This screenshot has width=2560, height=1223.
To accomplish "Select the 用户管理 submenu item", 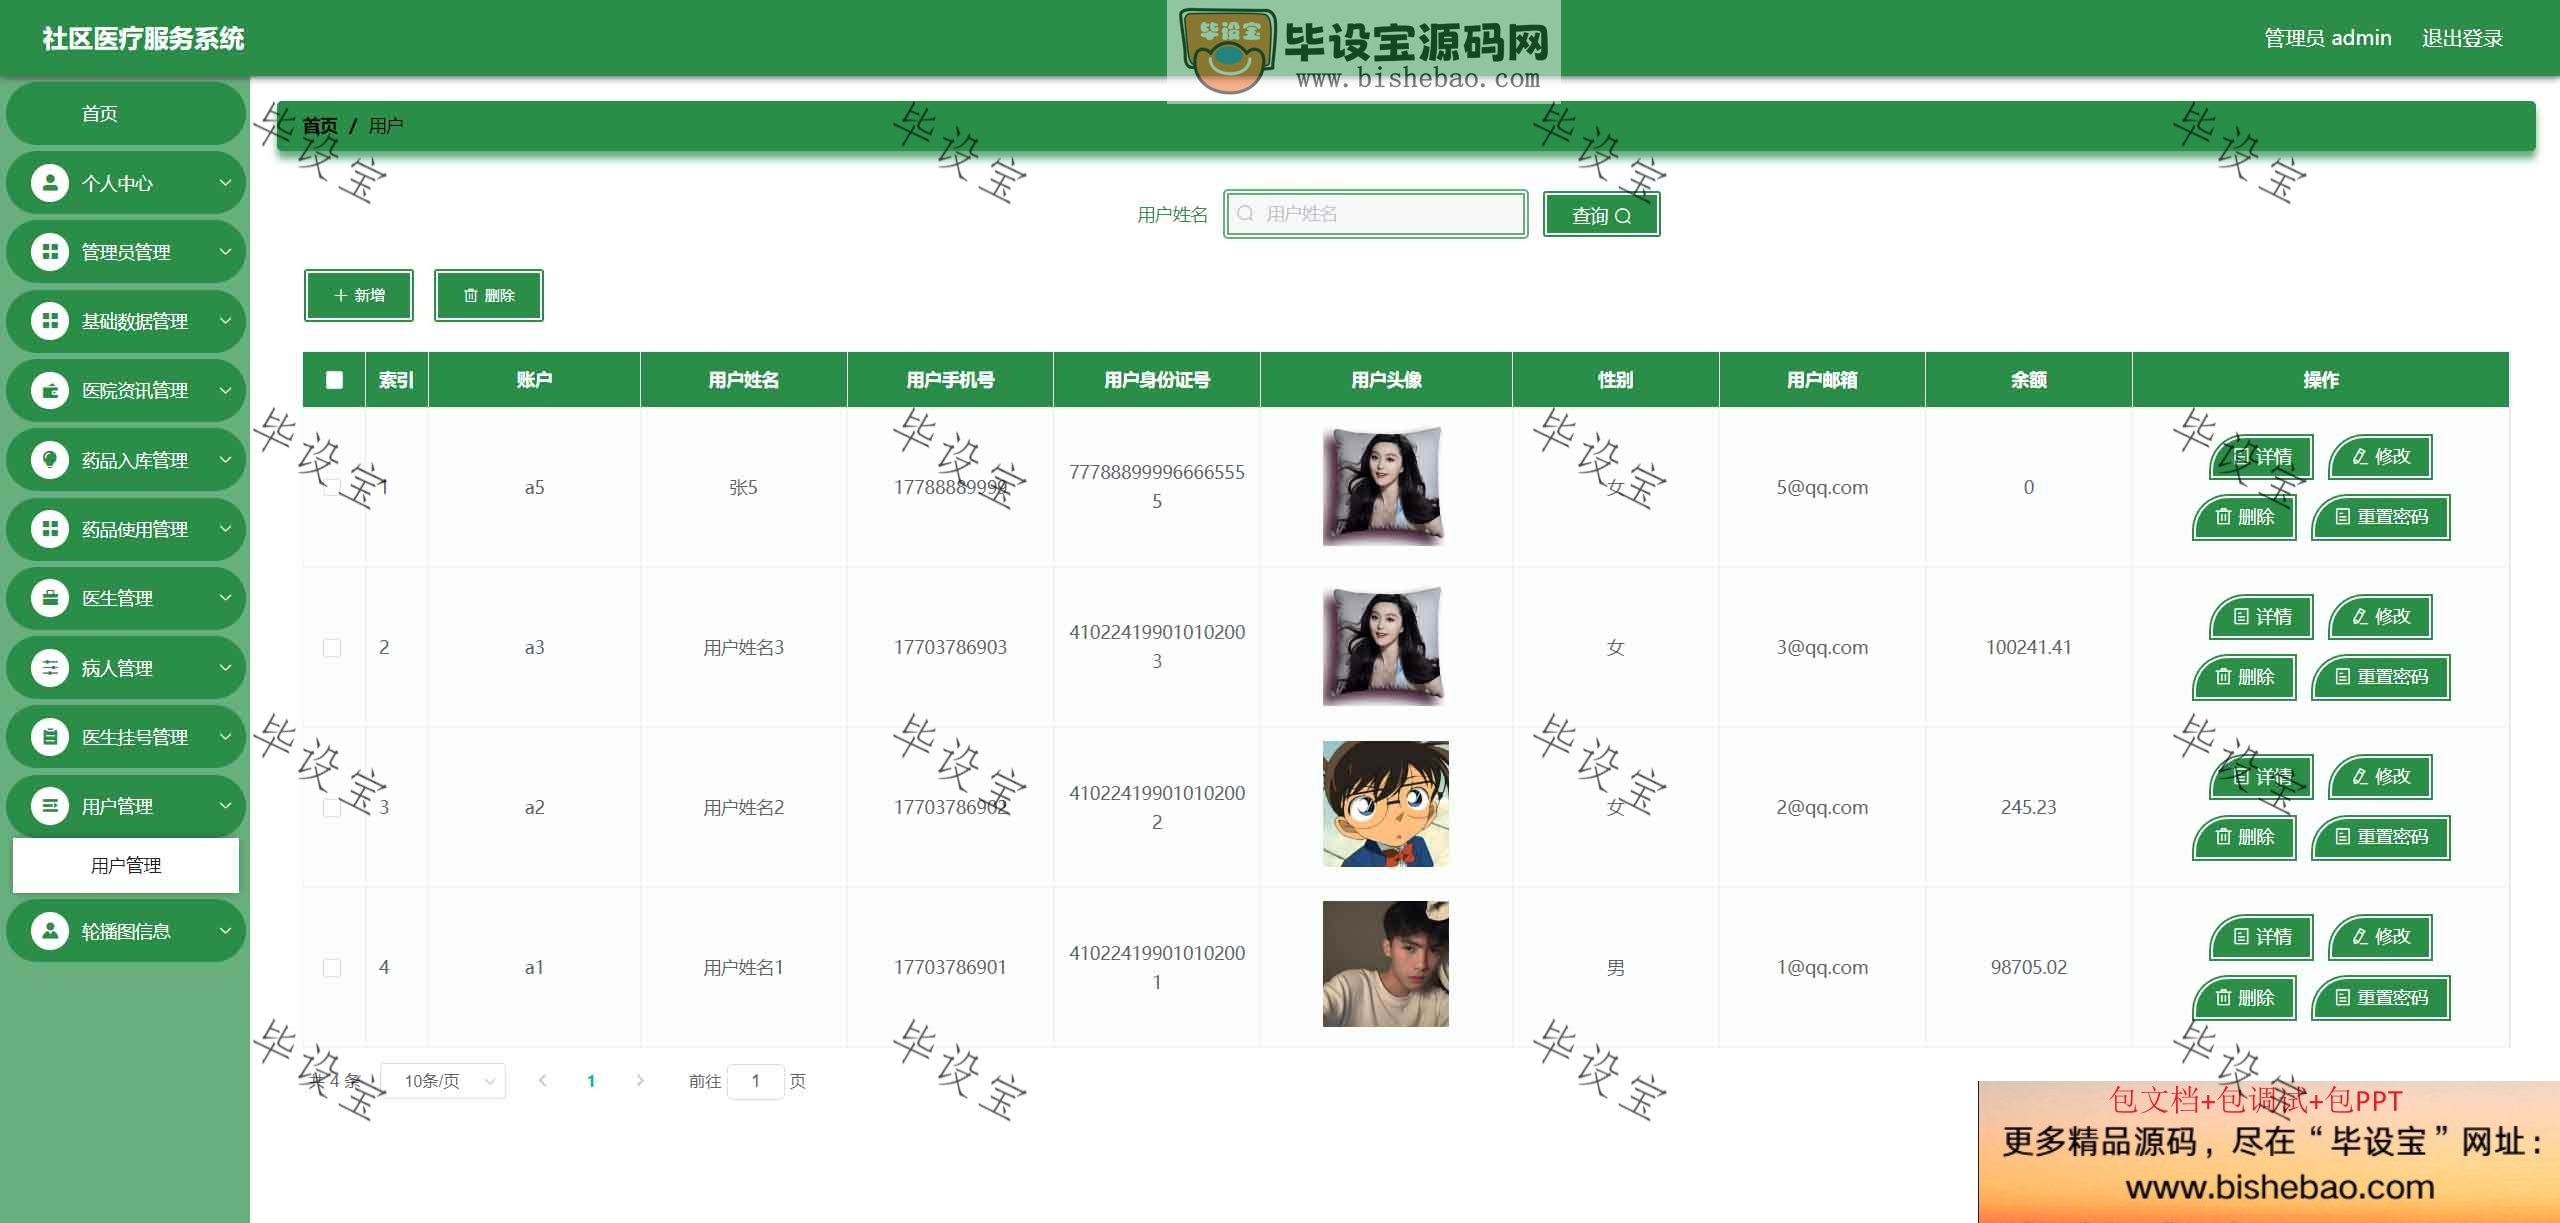I will pos(126,865).
